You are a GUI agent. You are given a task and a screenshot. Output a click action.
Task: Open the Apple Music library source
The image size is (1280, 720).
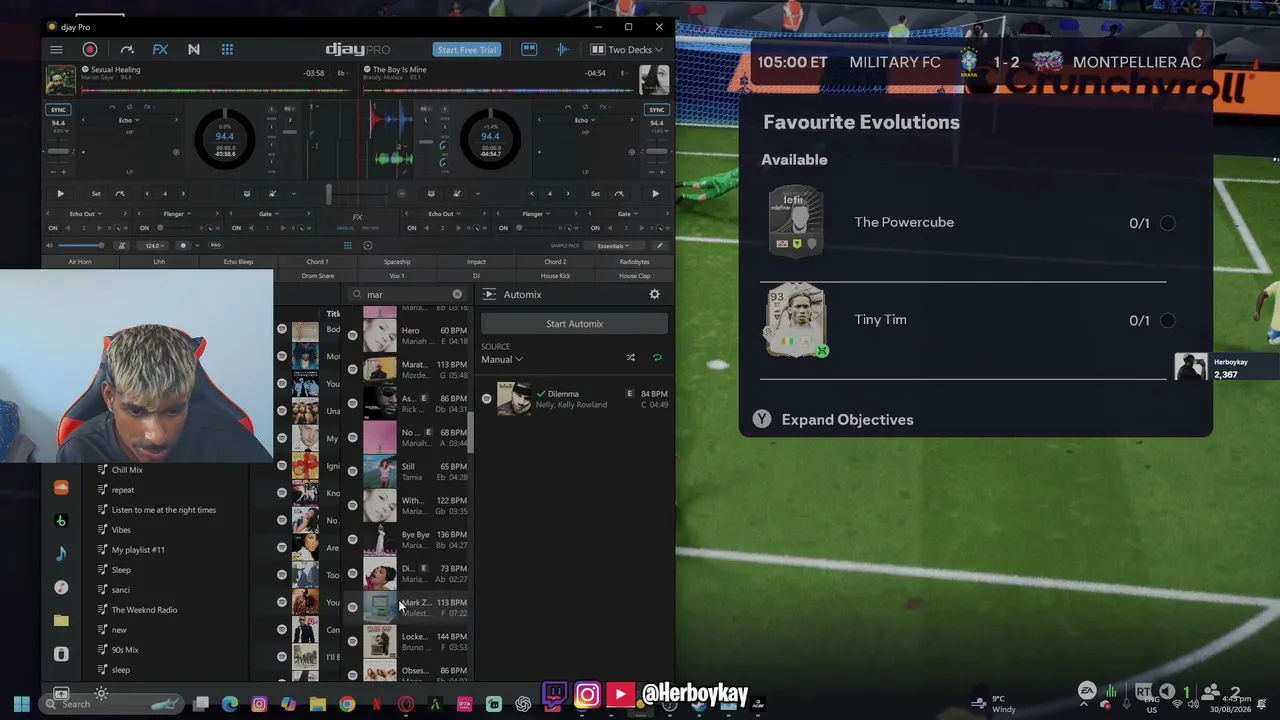[x=61, y=587]
